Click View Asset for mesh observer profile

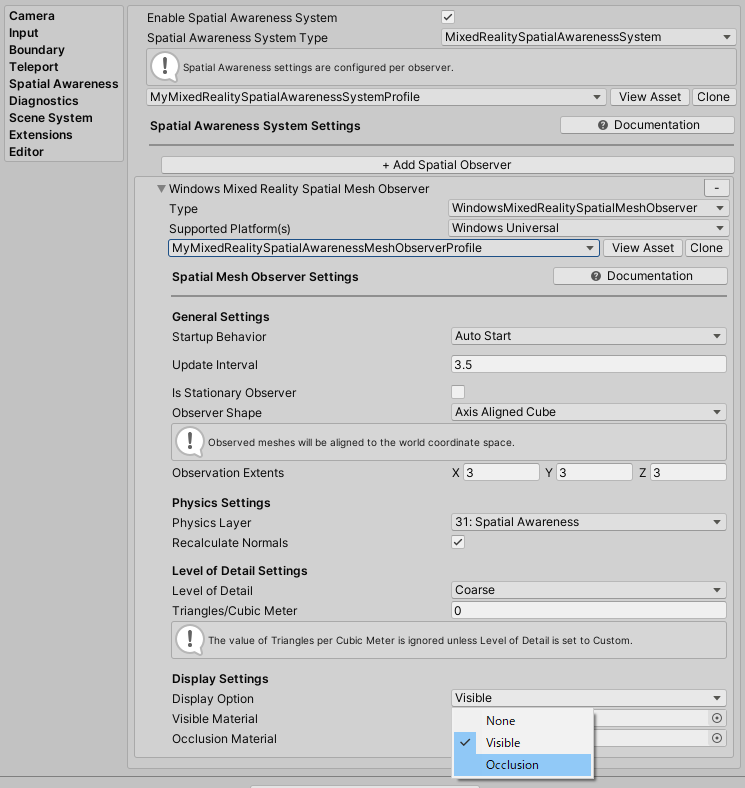642,248
